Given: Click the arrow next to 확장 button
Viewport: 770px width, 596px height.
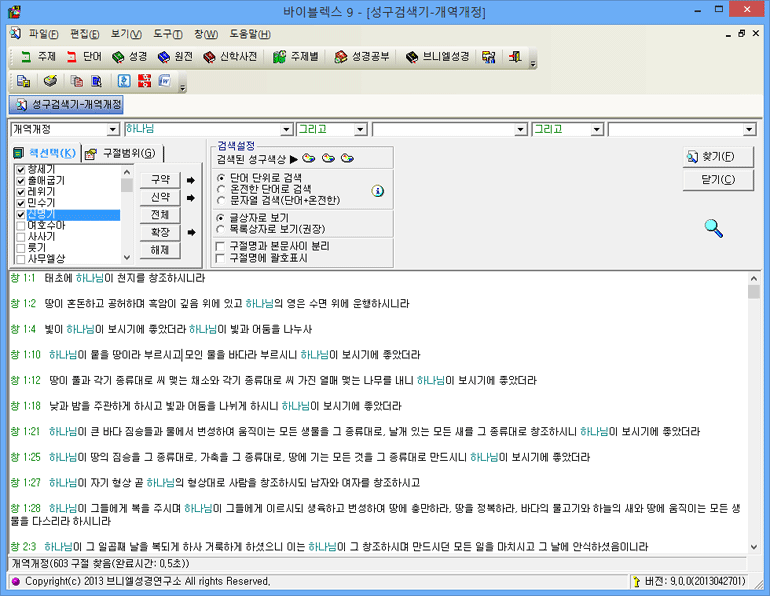Looking at the screenshot, I should click(191, 232).
